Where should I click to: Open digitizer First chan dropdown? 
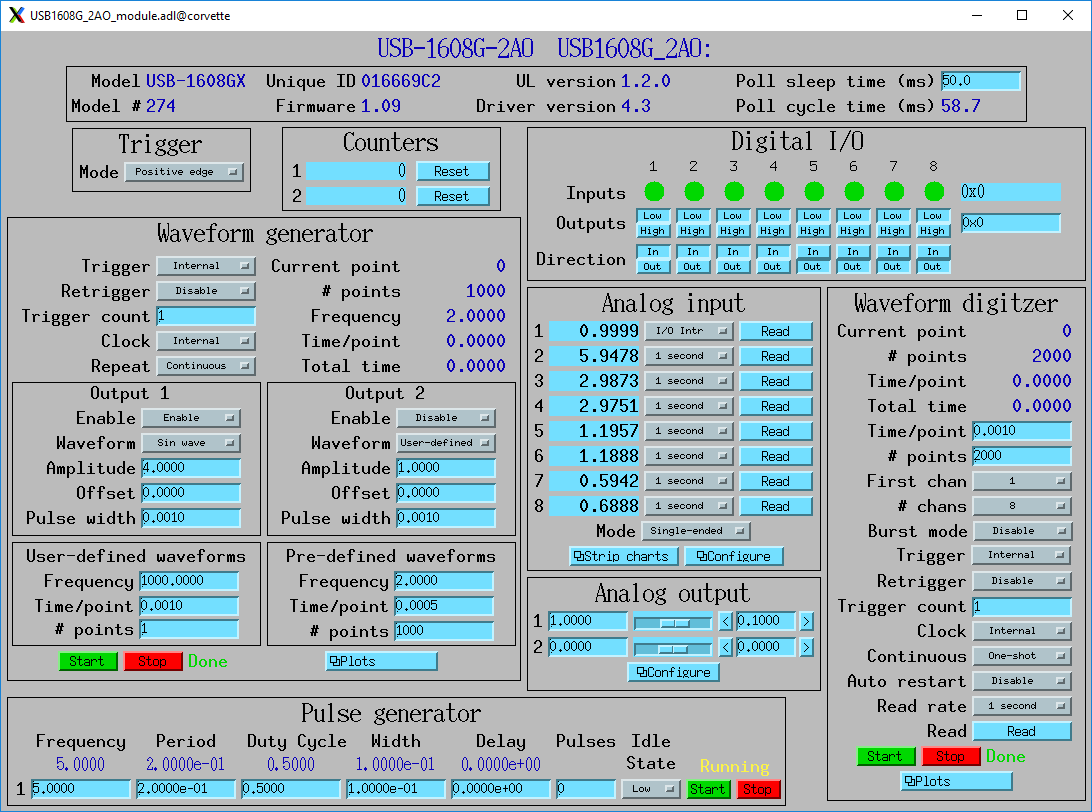click(1022, 481)
